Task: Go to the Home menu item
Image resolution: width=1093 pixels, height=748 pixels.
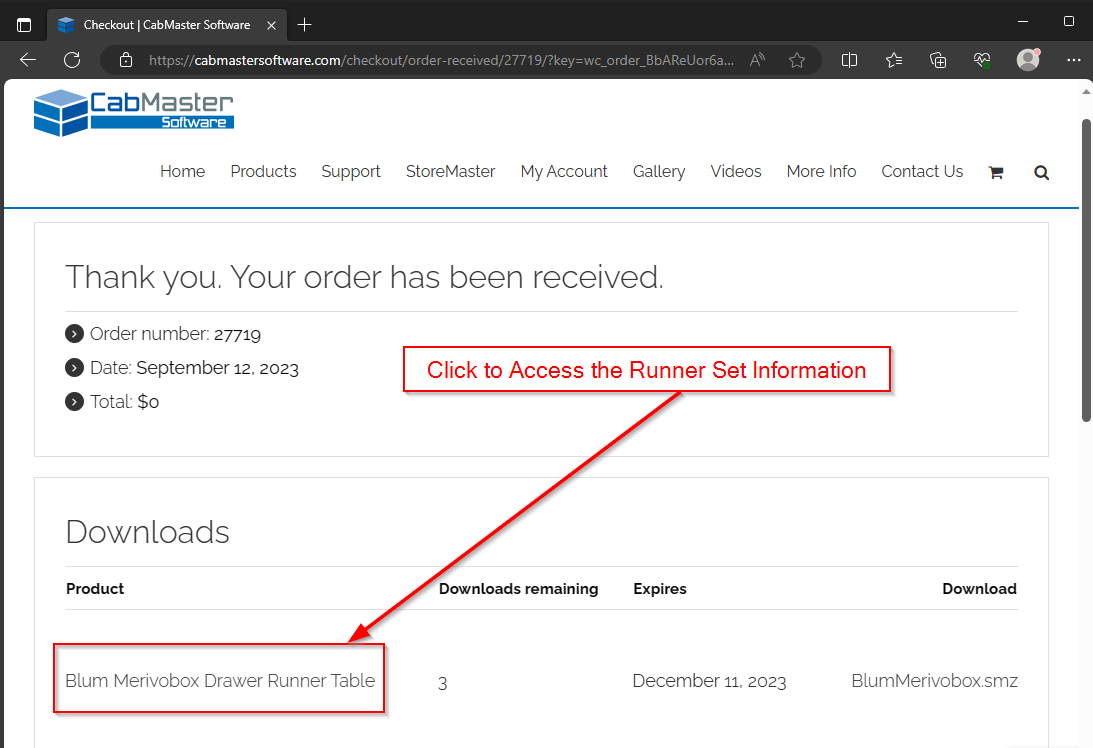Action: [183, 171]
